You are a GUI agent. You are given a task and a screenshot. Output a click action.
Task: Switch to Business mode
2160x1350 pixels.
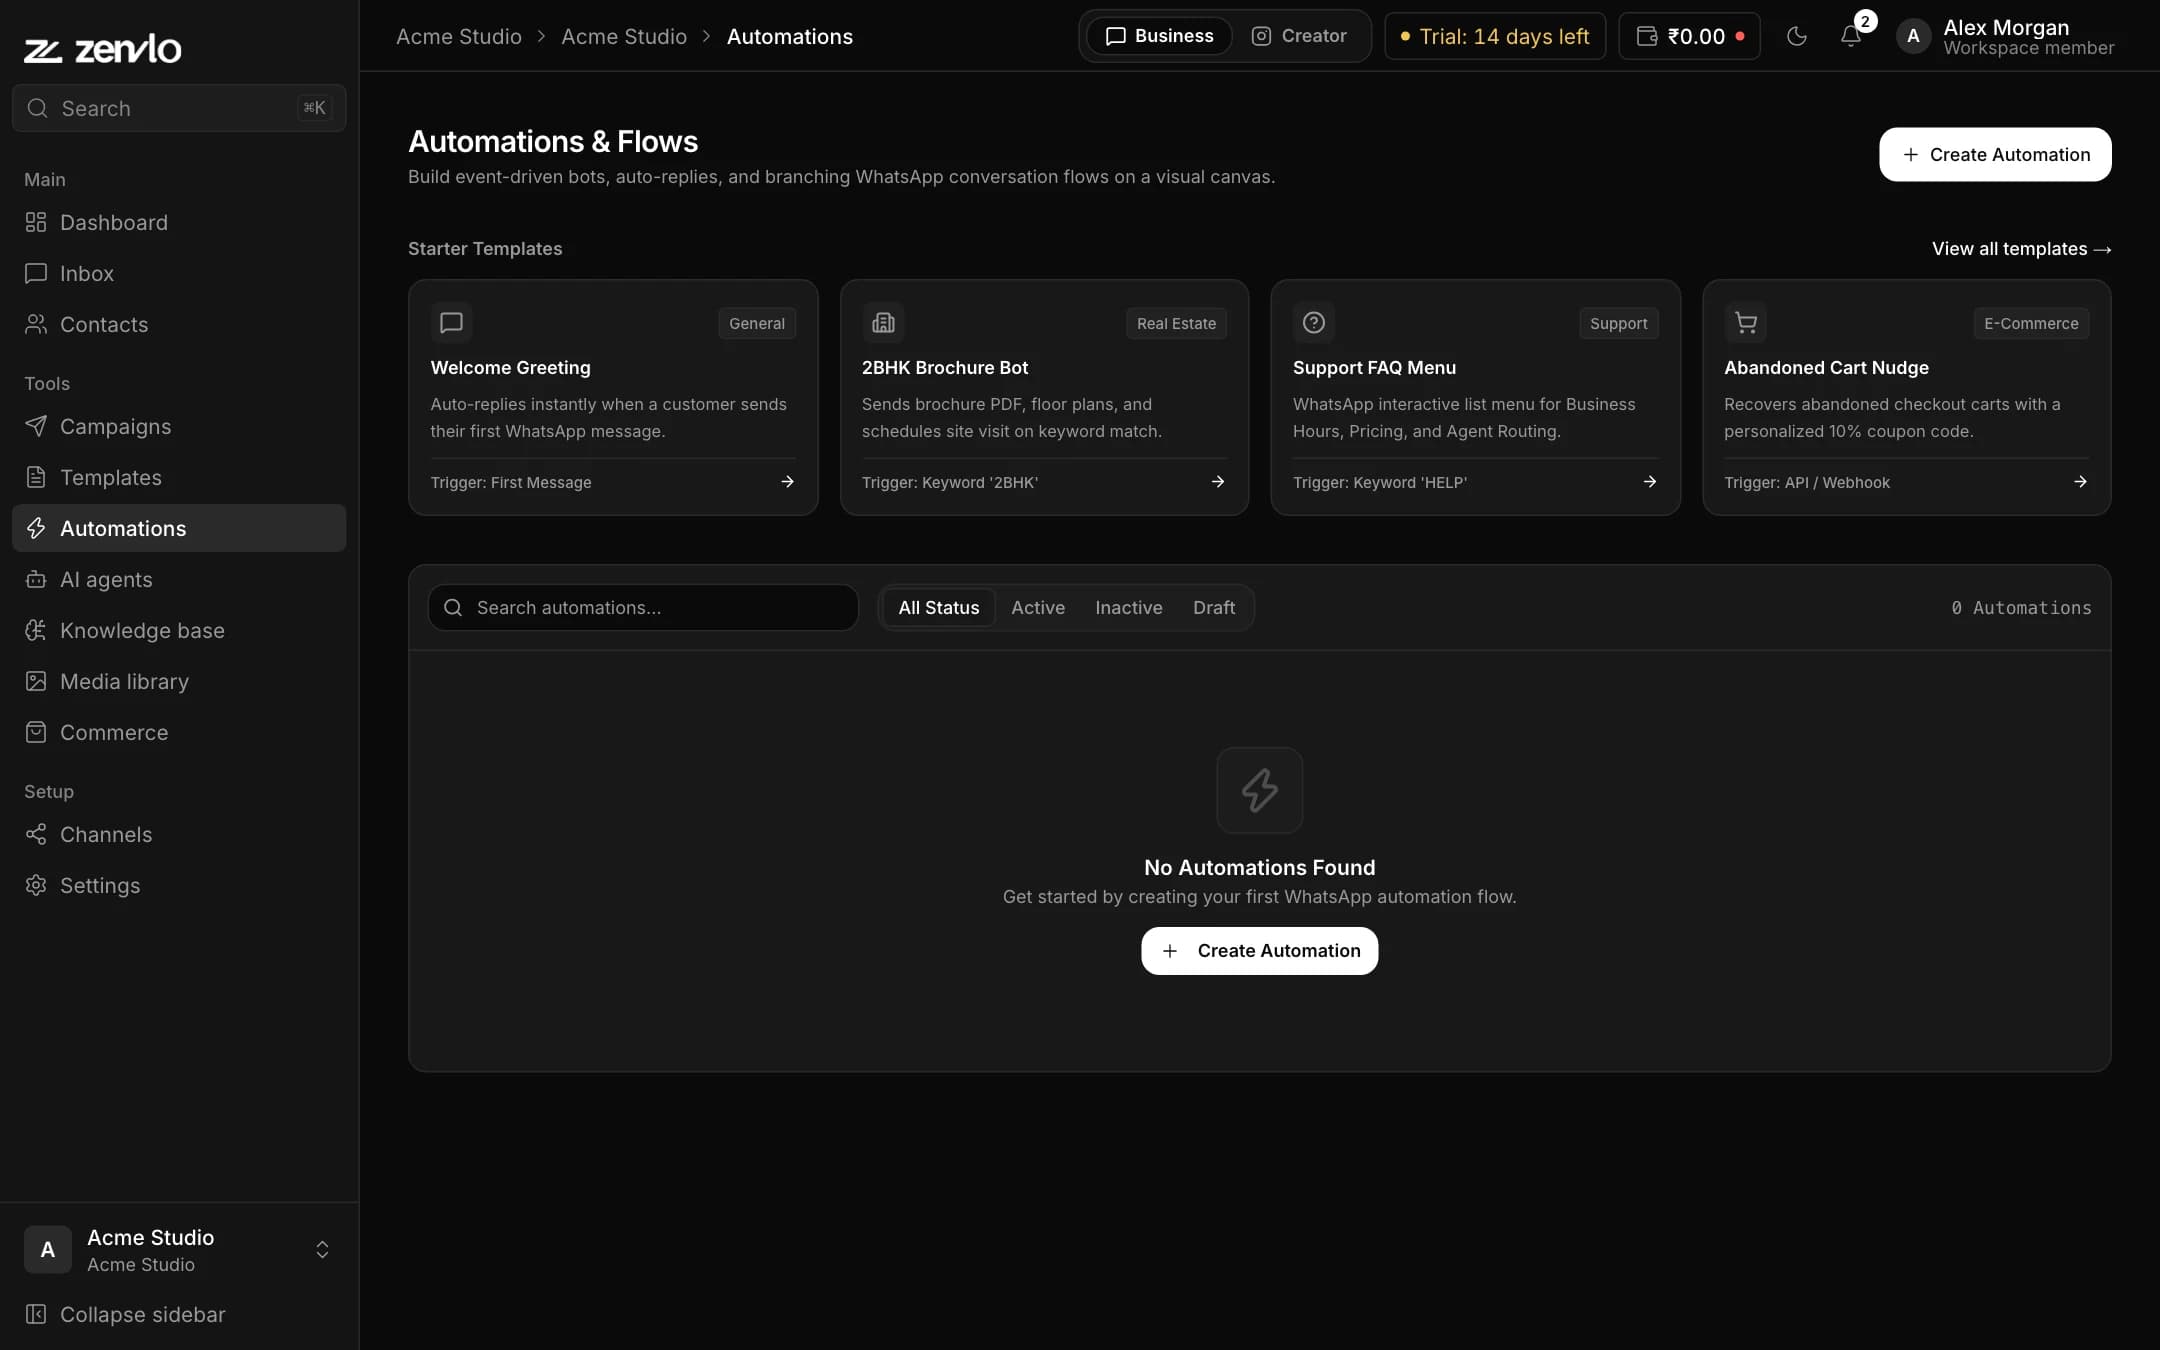[x=1159, y=36]
